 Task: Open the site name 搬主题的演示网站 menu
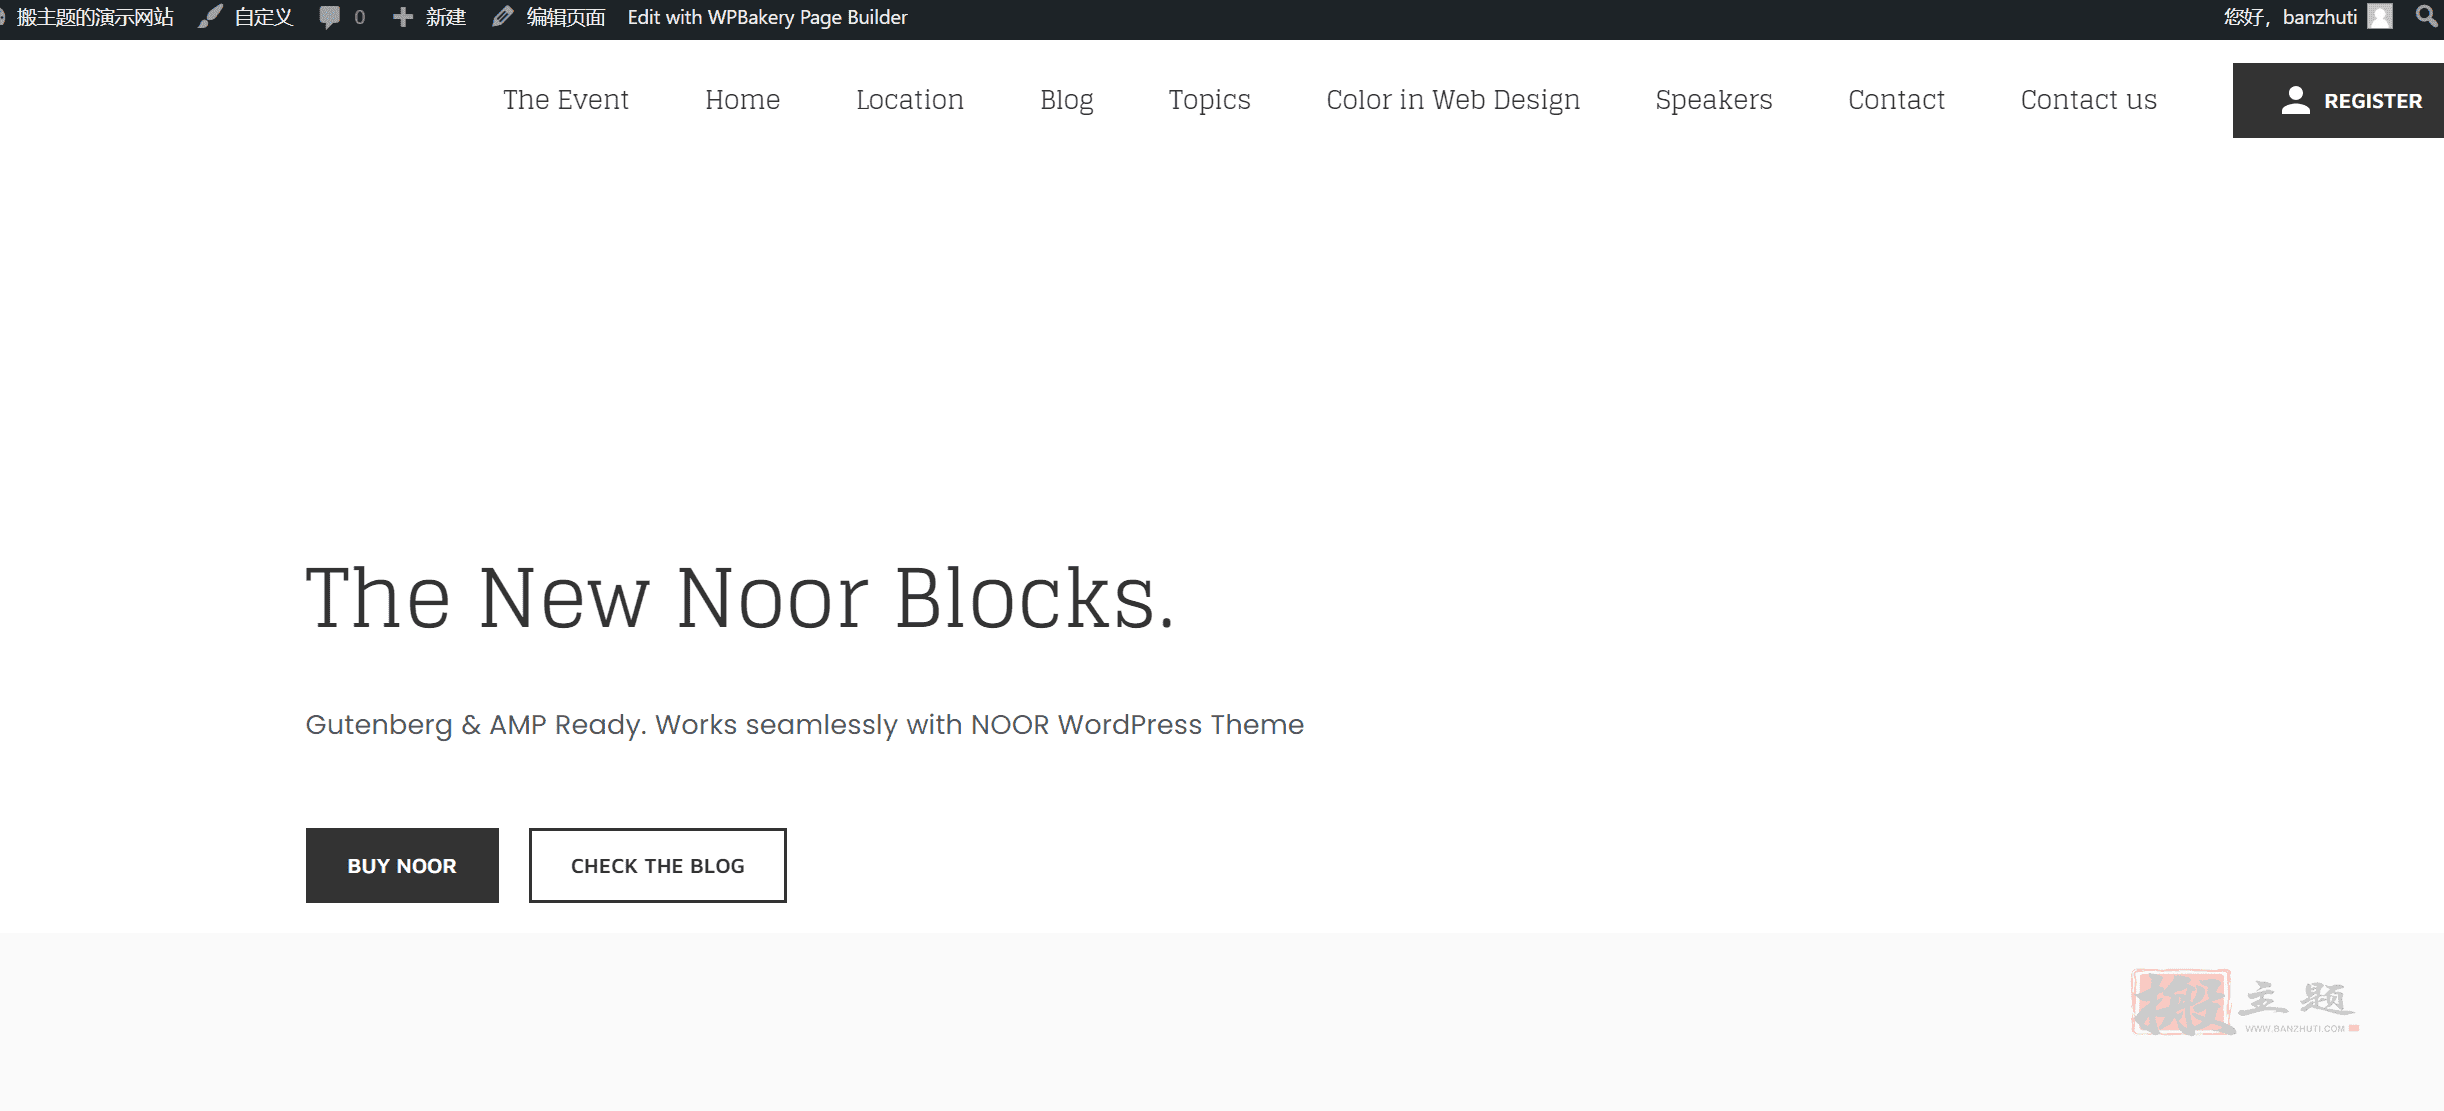click(95, 17)
